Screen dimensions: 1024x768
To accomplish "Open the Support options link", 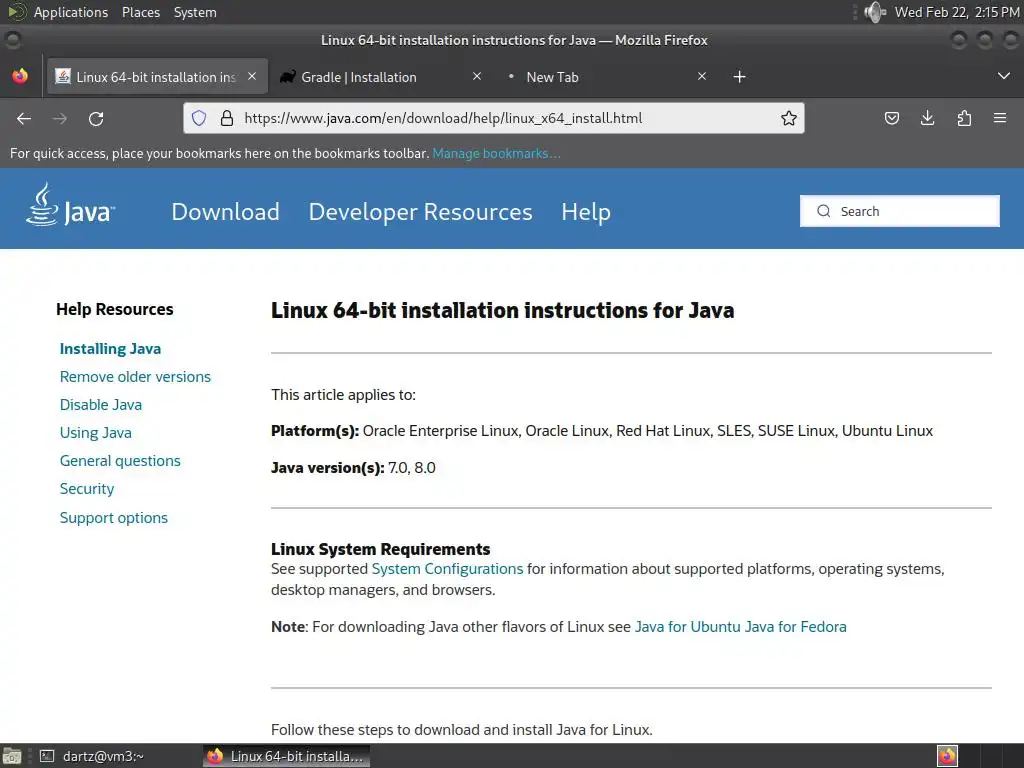I will tap(114, 518).
